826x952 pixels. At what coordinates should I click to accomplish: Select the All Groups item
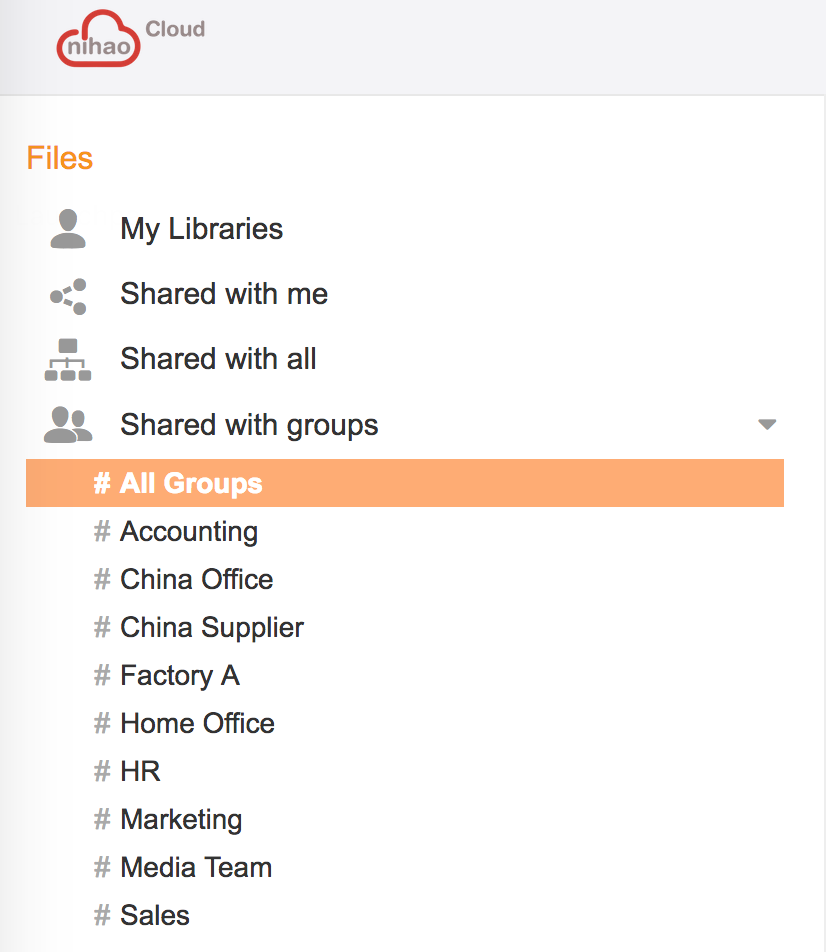(191, 483)
